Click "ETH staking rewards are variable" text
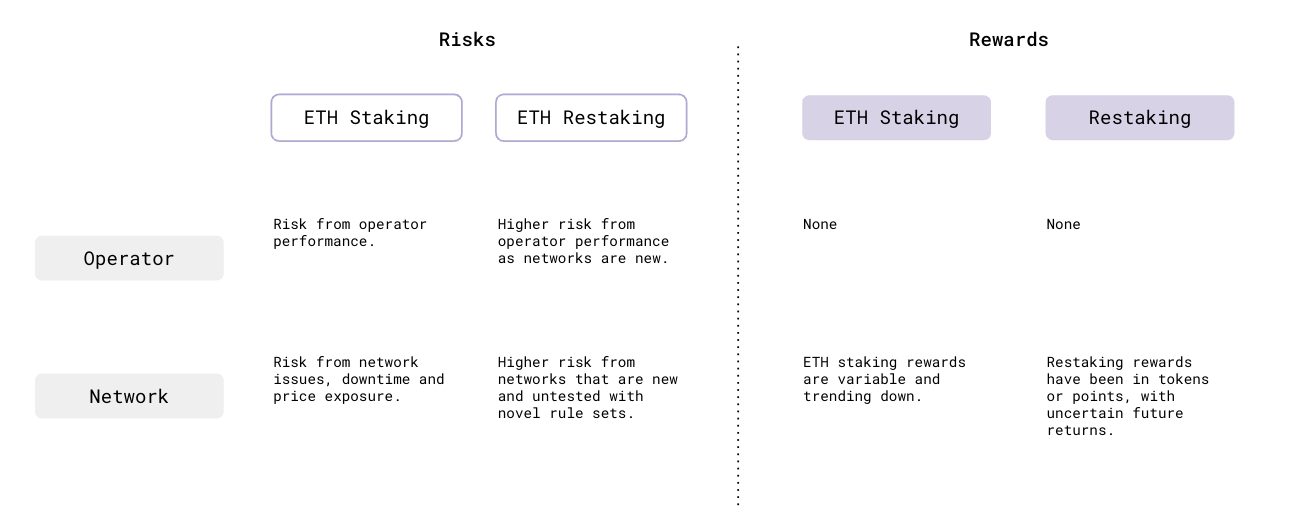Viewport: 1314px width, 508px height. pos(884,370)
